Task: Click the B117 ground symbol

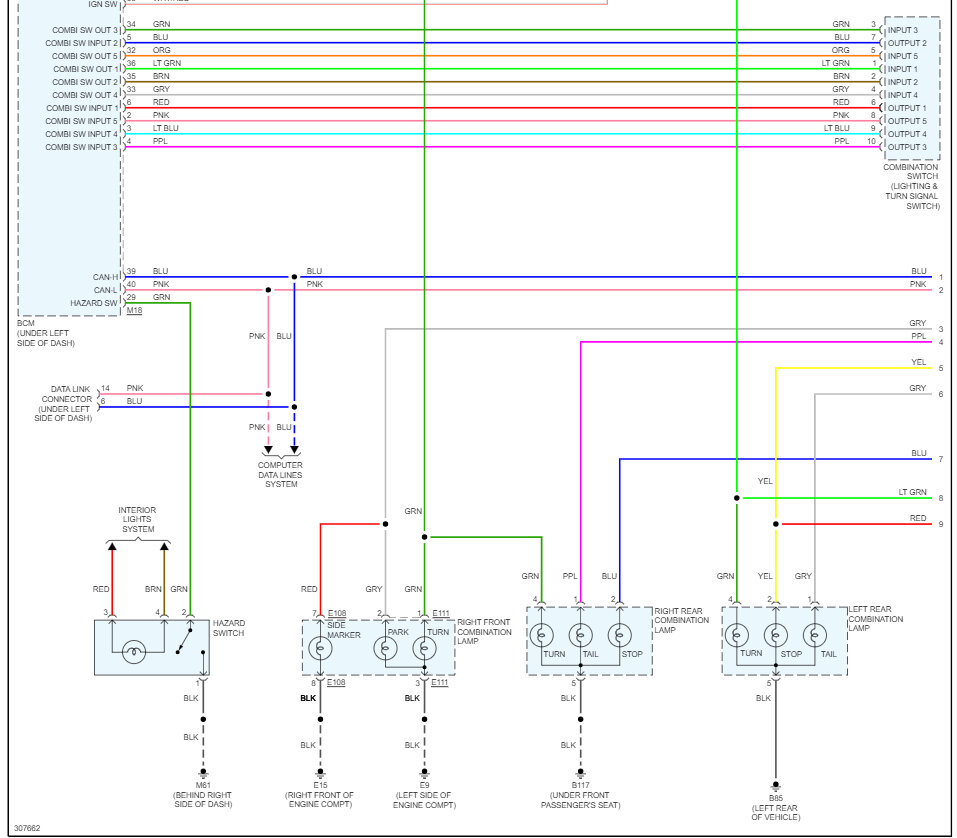Action: (580, 773)
